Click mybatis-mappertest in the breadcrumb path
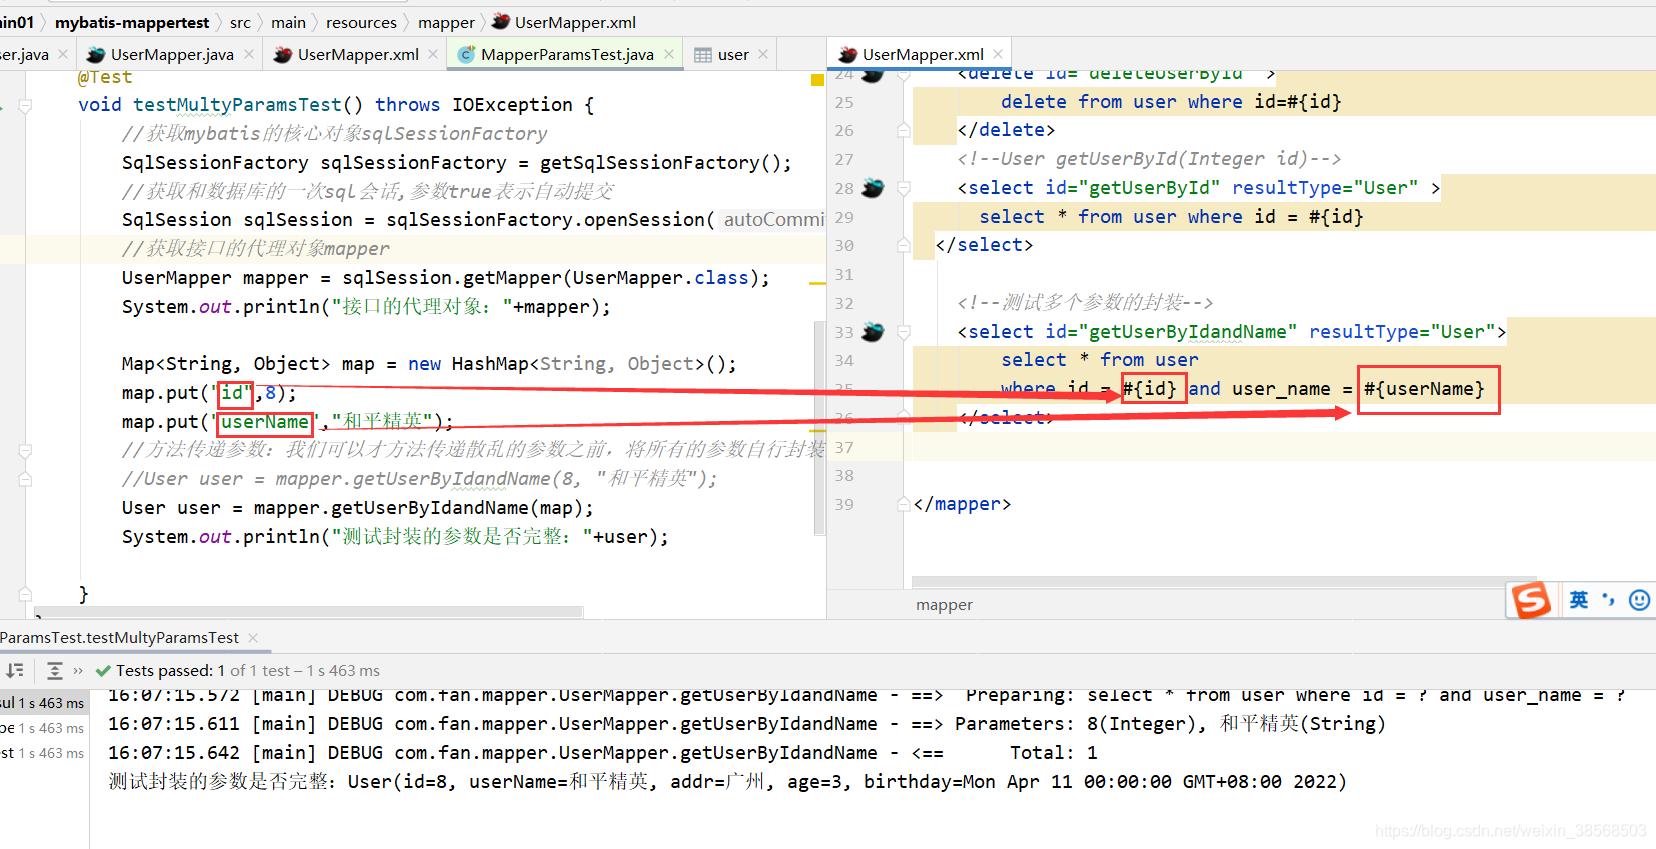Screen dimensions: 1656x849 [x=132, y=22]
